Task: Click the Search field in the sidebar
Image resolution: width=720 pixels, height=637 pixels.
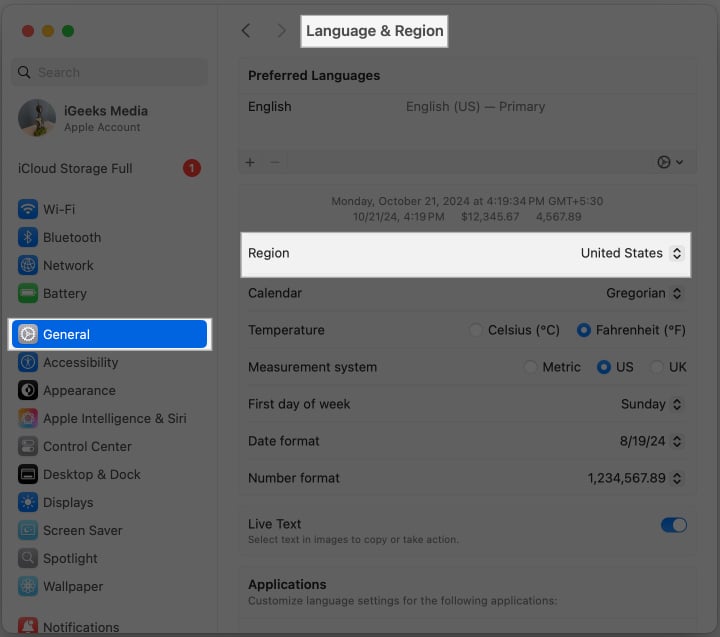Action: [110, 72]
